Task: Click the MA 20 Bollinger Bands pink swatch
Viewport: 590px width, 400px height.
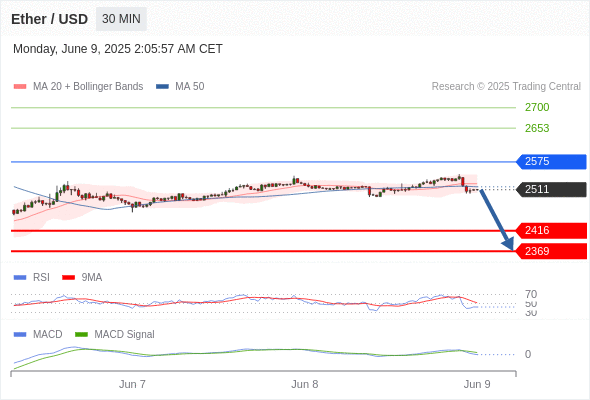Action: [x=20, y=87]
